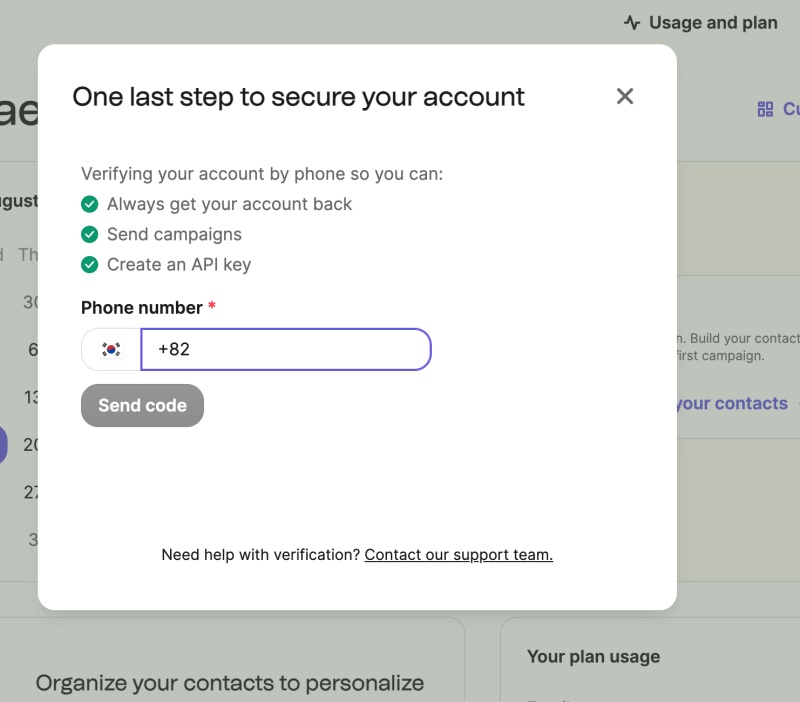Viewport: 800px width, 702px height.
Task: Select day 27 in the calendar
Action: pos(31,492)
